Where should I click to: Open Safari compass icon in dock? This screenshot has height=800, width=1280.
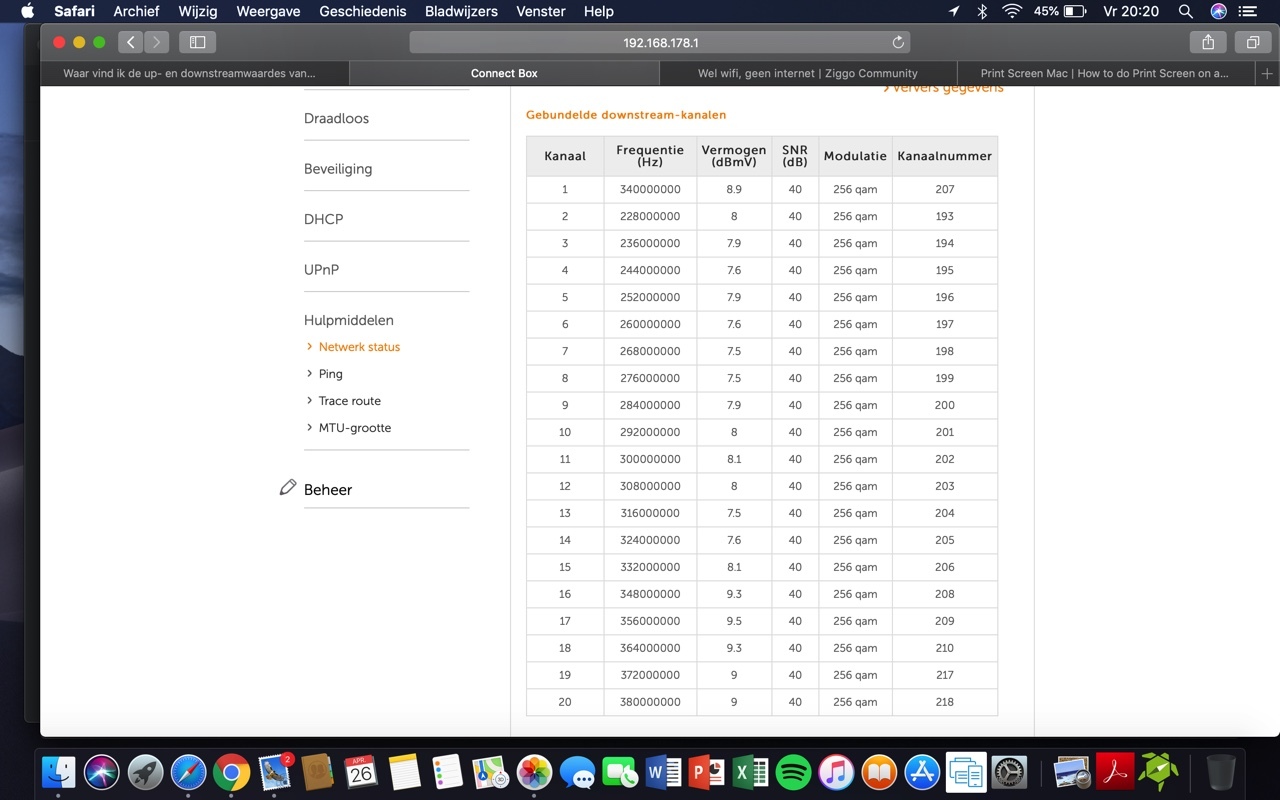click(x=189, y=772)
